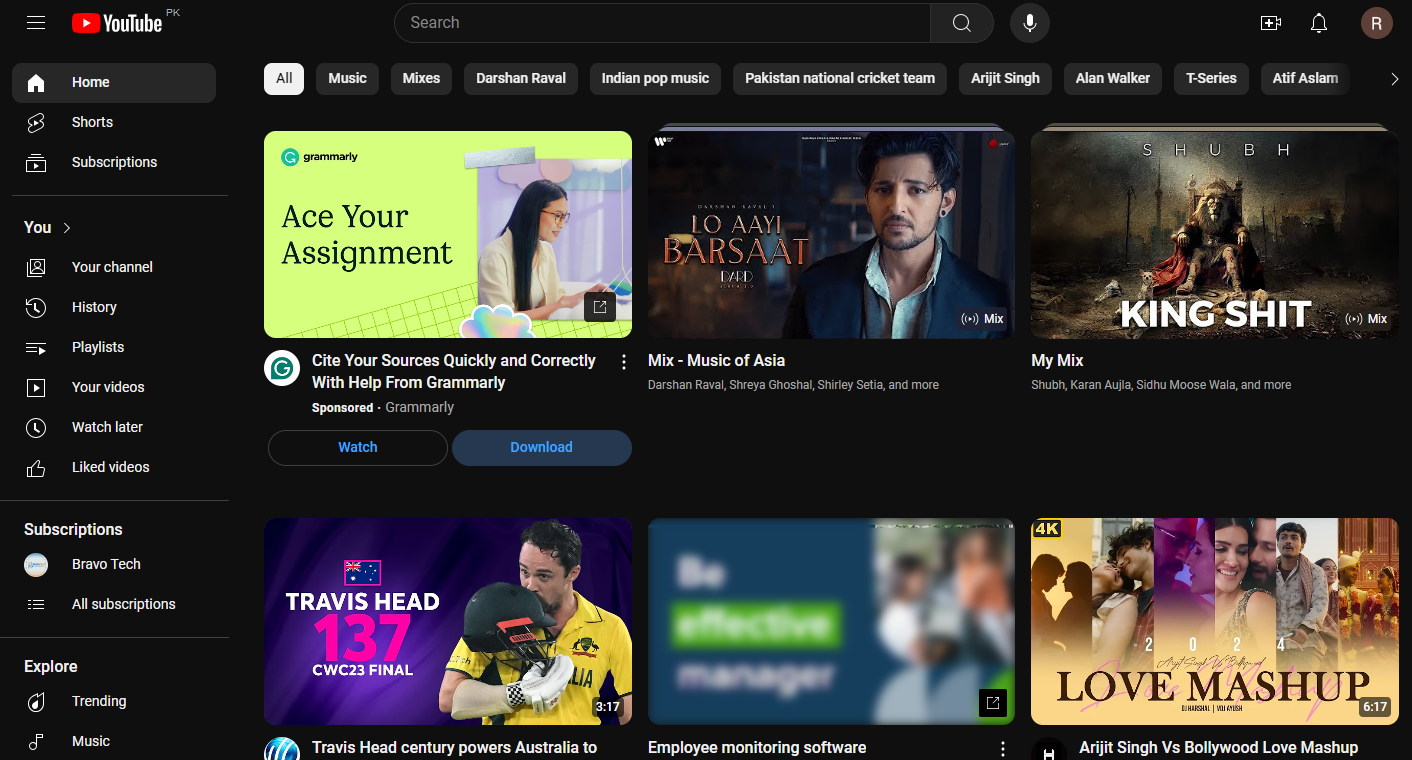
Task: Play Lo Aayi Barsaat mix thumbnail
Action: click(x=831, y=235)
